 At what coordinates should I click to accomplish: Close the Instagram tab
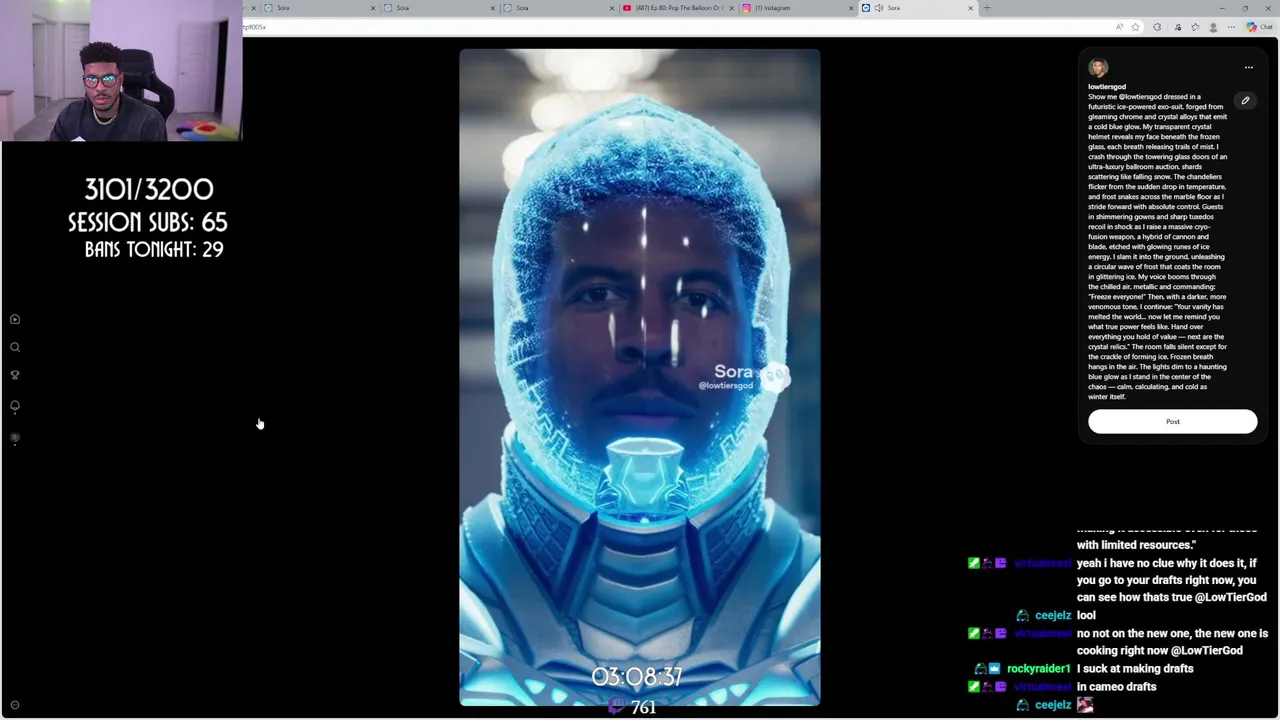pyautogui.click(x=851, y=8)
